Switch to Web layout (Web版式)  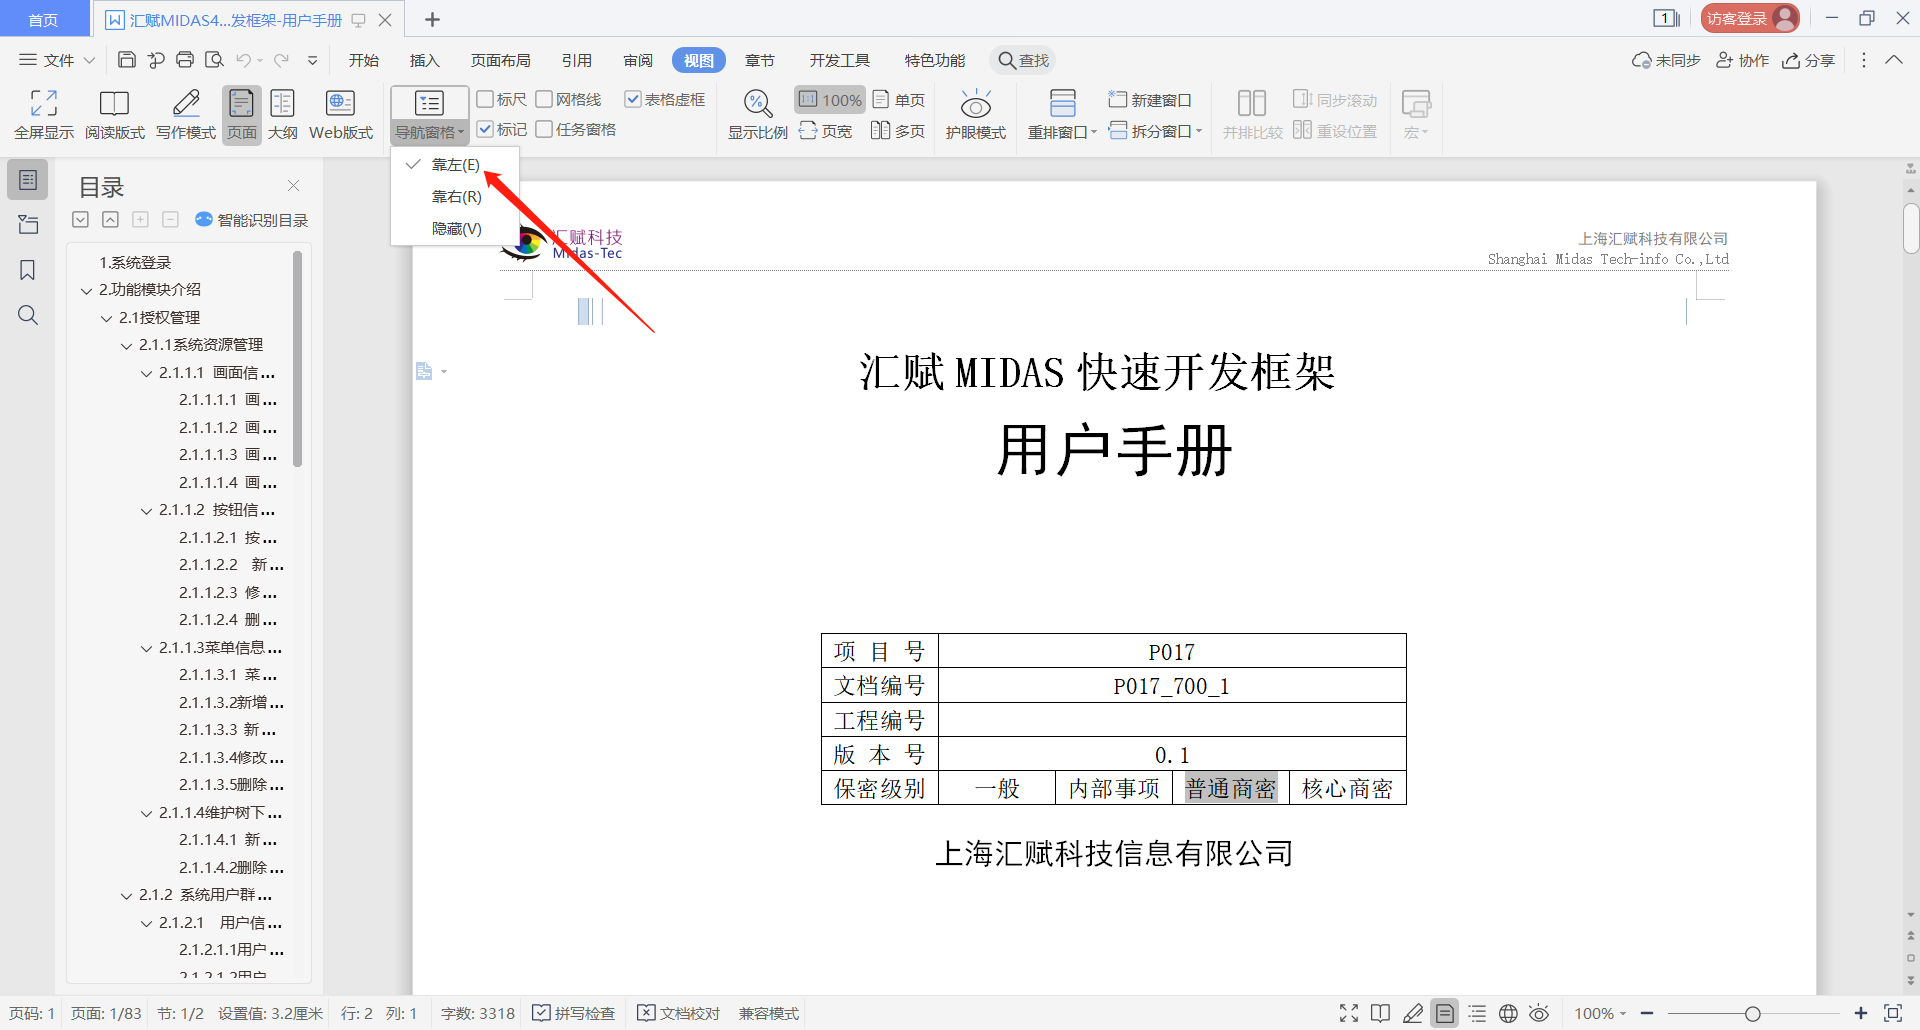click(341, 115)
